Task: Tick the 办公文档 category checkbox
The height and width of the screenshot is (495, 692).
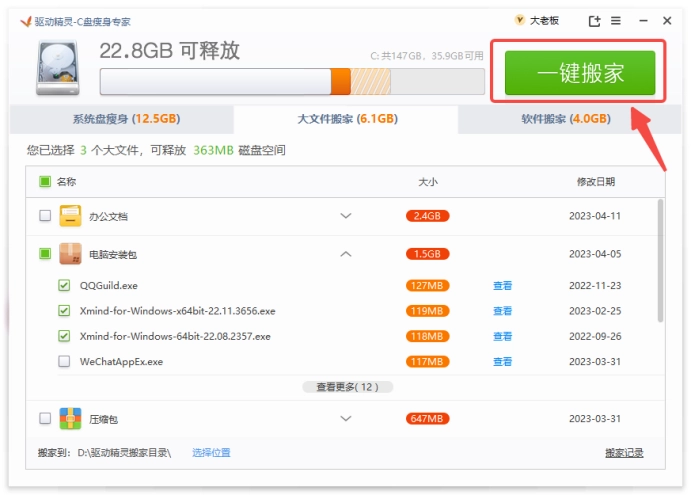Action: [x=45, y=216]
